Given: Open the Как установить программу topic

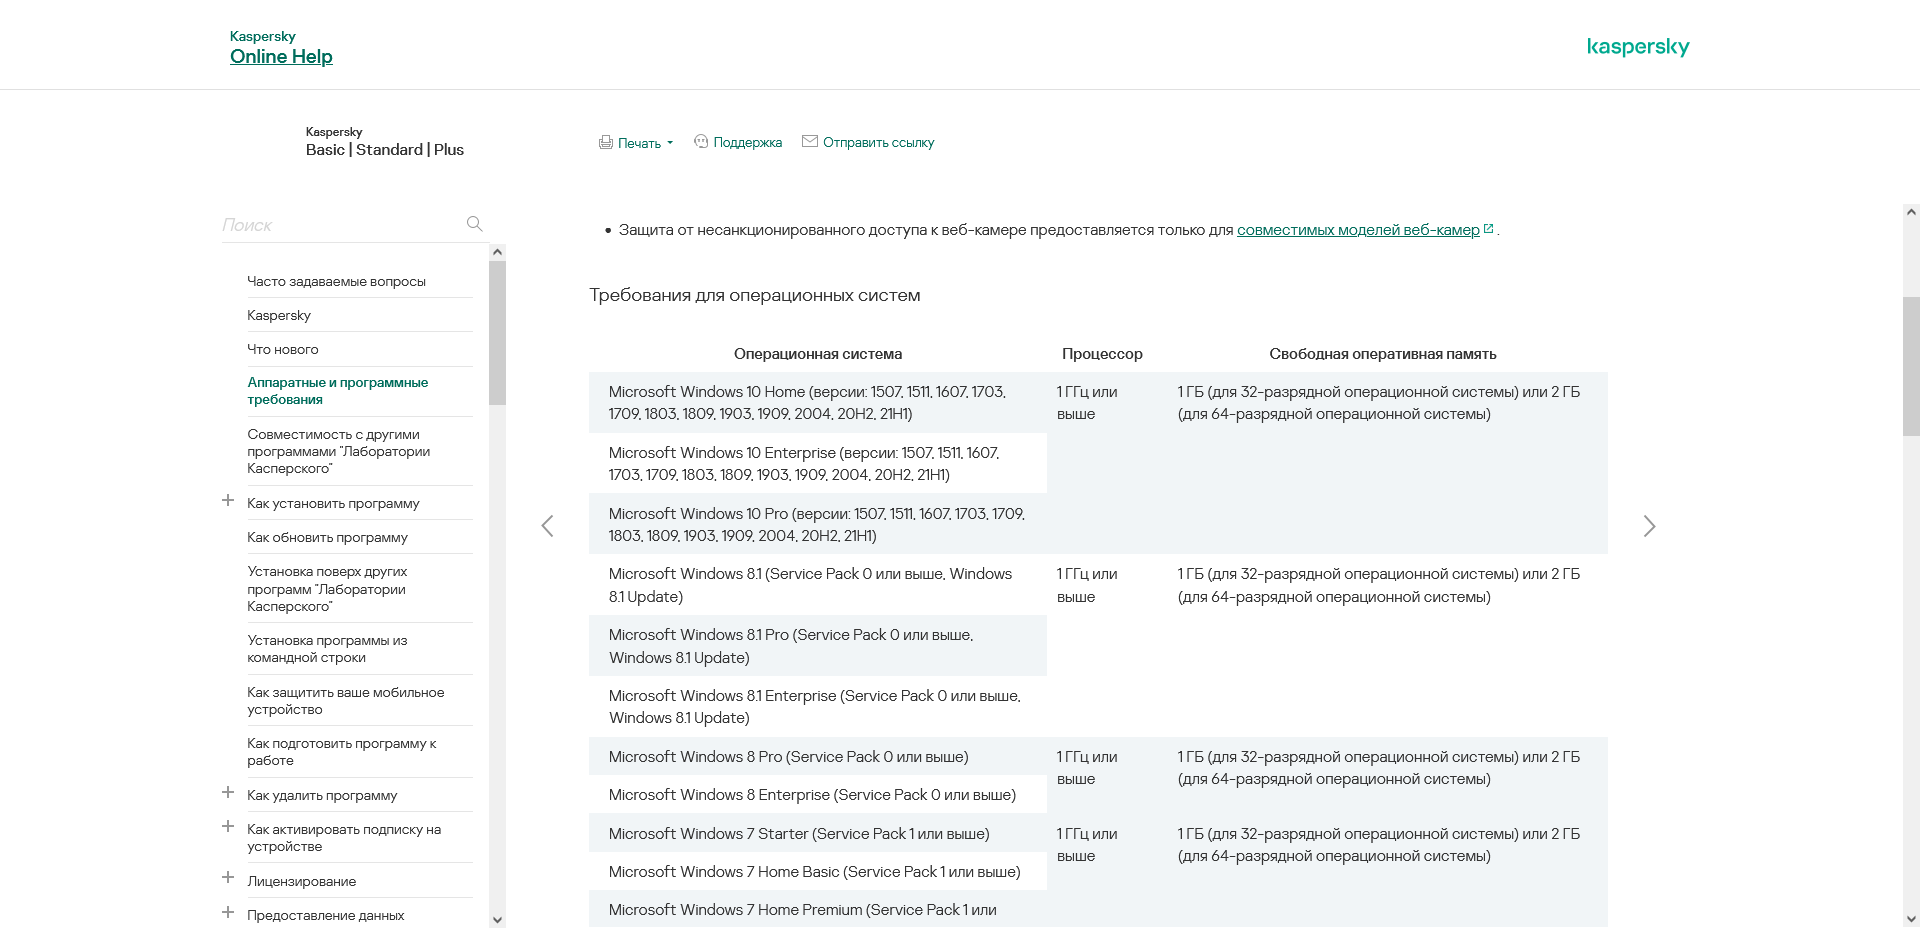Looking at the screenshot, I should pyautogui.click(x=333, y=504).
